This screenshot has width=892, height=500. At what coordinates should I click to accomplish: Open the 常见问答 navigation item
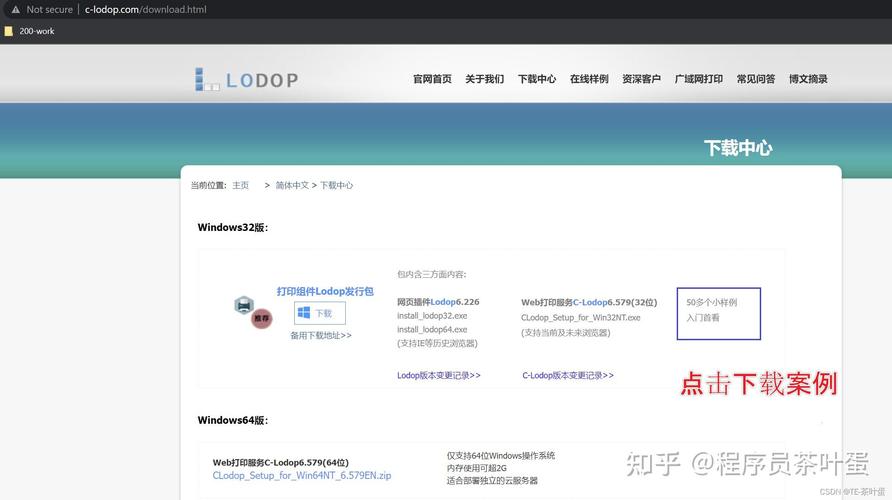756,79
